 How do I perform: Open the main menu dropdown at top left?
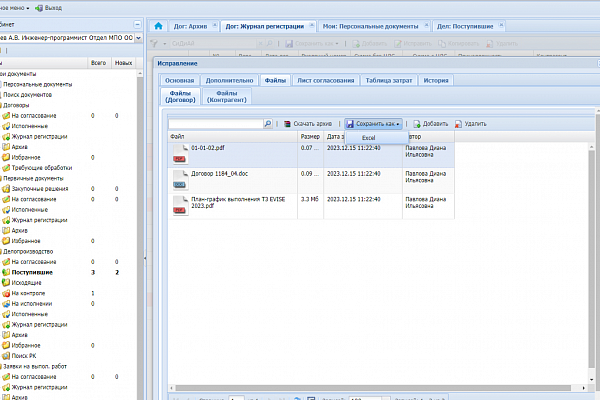pos(15,8)
